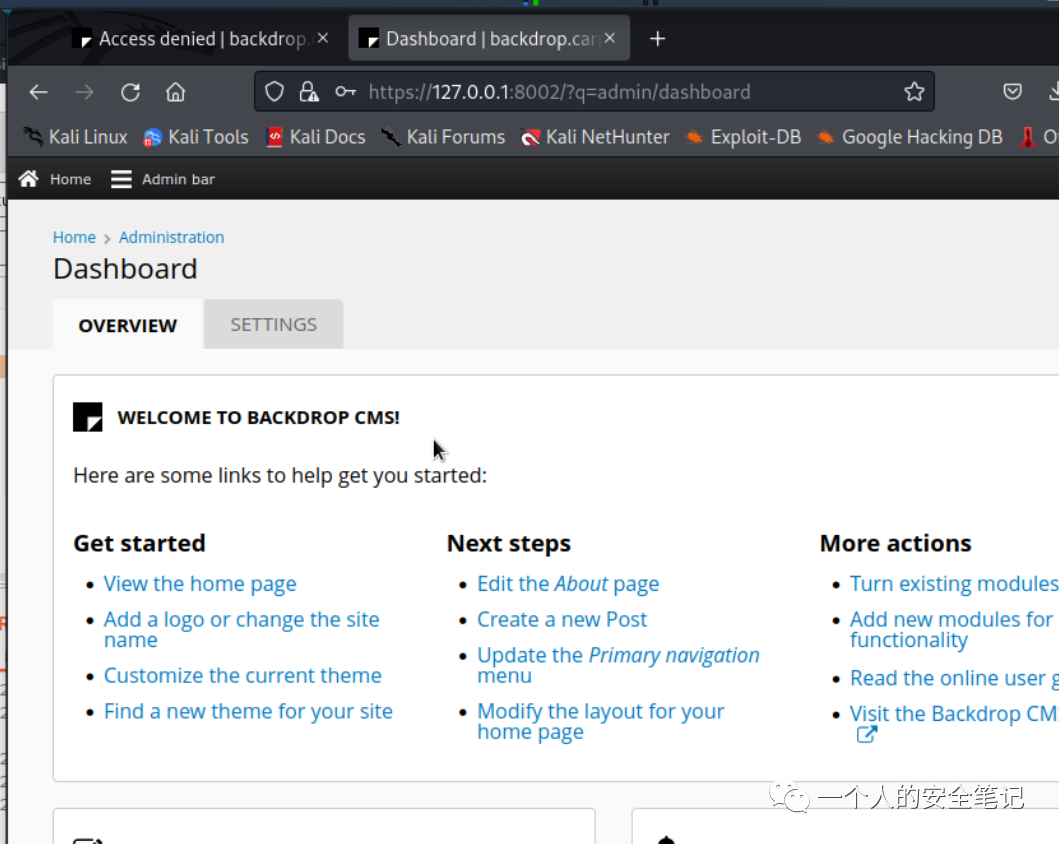Viewport: 1059px width, 844px height.
Task: Open Modify the layout for home page
Action: 600,721
